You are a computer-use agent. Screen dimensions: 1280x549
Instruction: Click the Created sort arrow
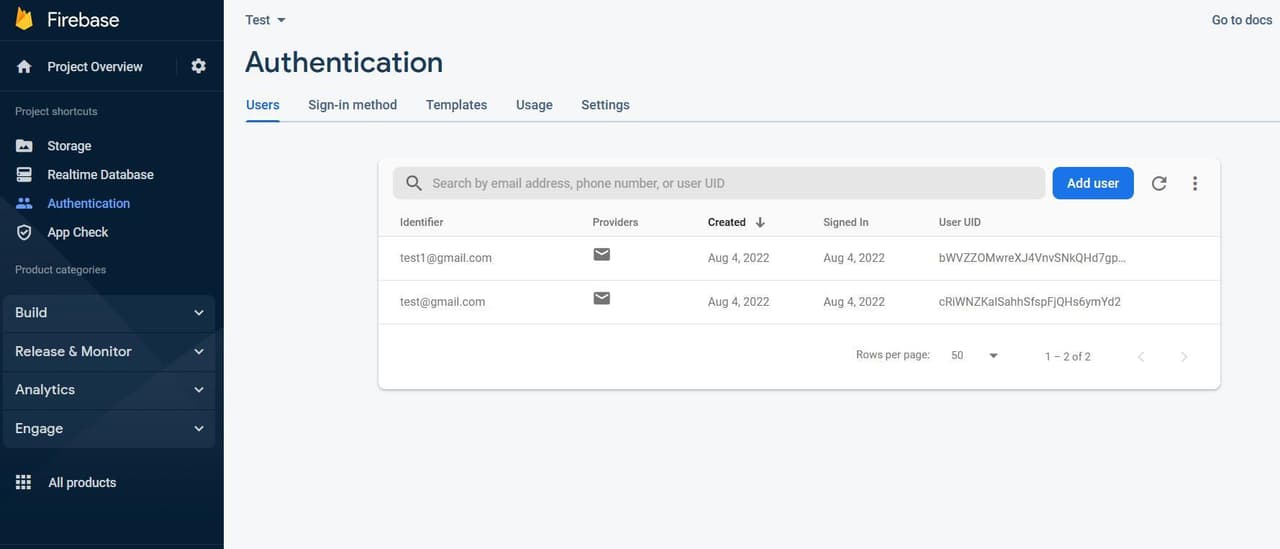click(x=760, y=222)
